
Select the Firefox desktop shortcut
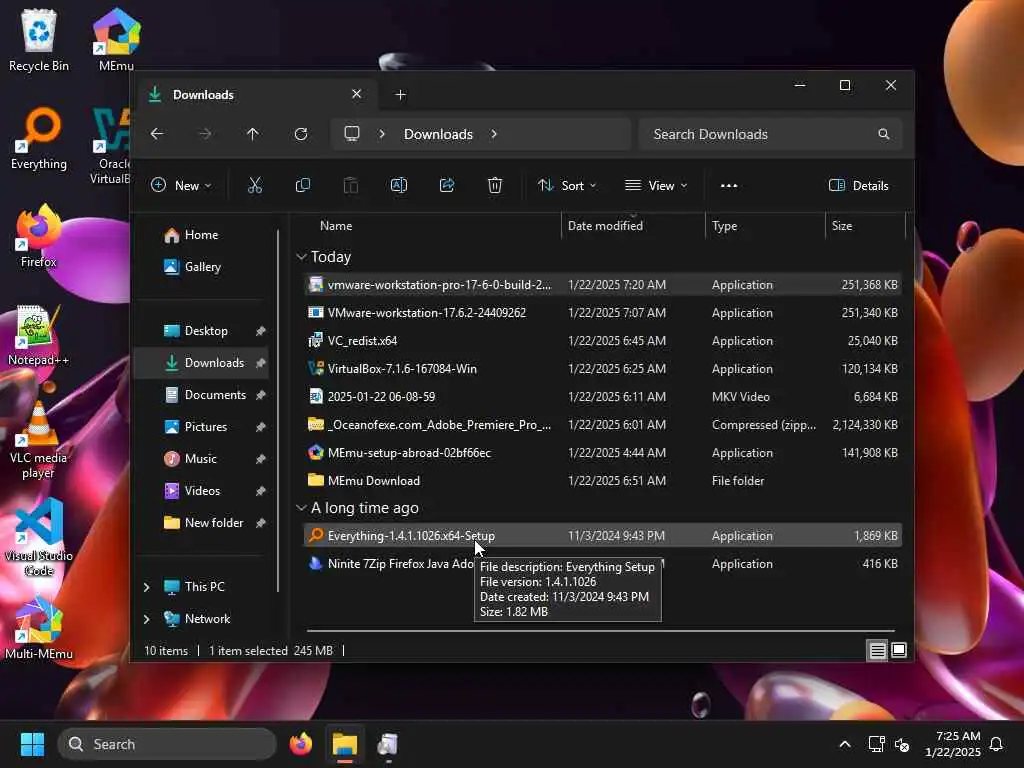point(39,236)
